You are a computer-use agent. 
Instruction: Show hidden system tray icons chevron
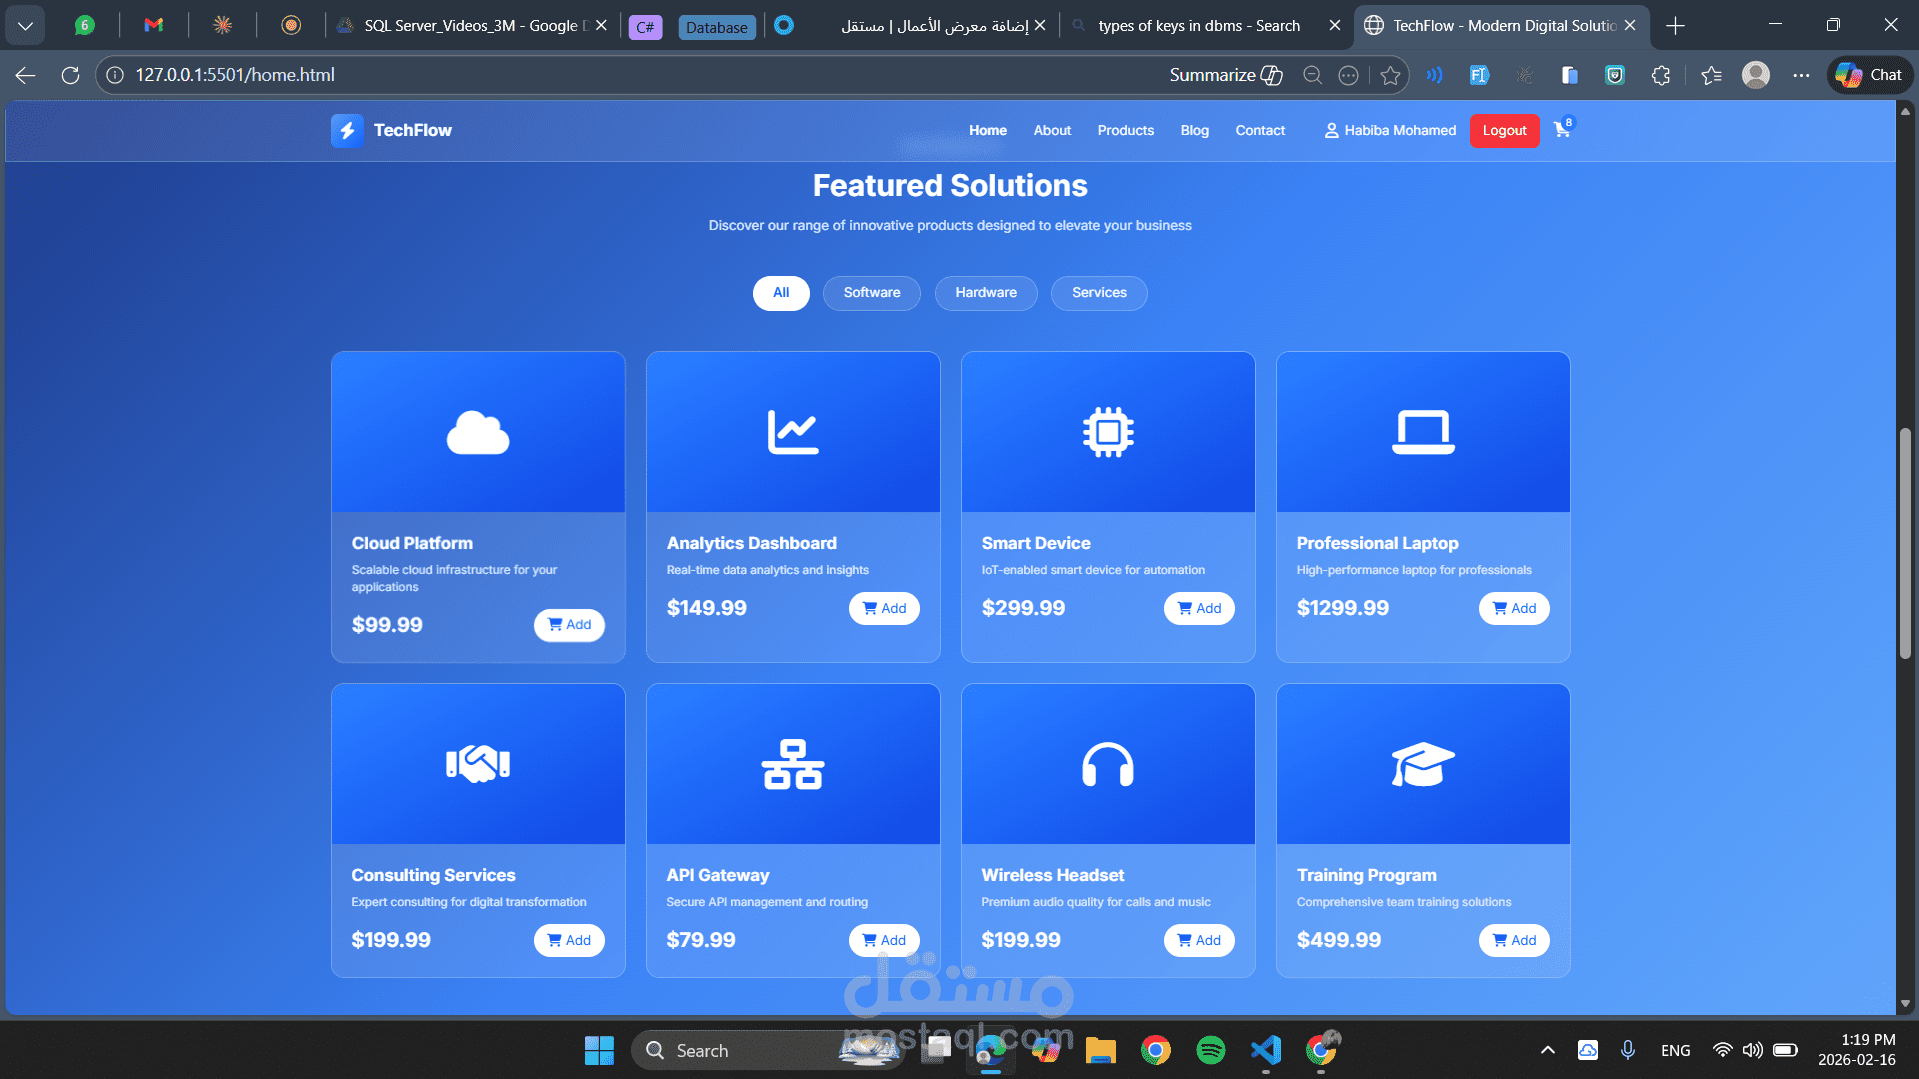coord(1547,1050)
